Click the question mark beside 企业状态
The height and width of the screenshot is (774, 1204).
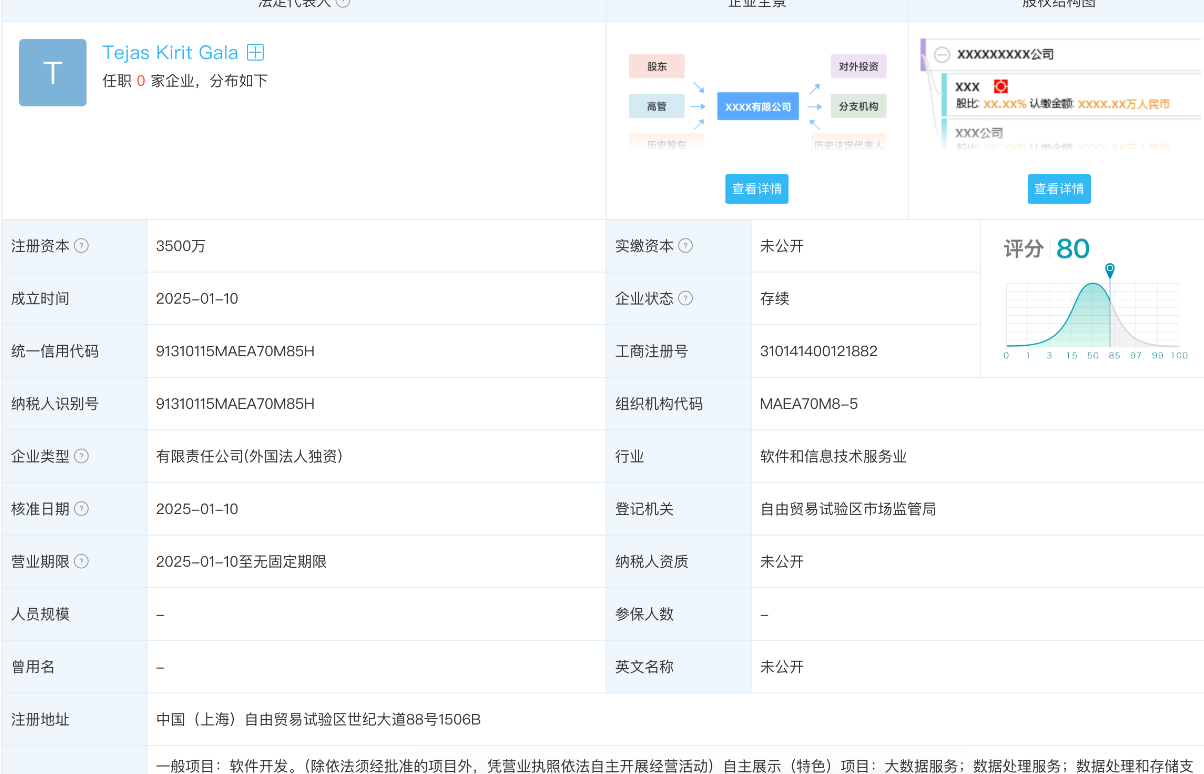[x=685, y=298]
